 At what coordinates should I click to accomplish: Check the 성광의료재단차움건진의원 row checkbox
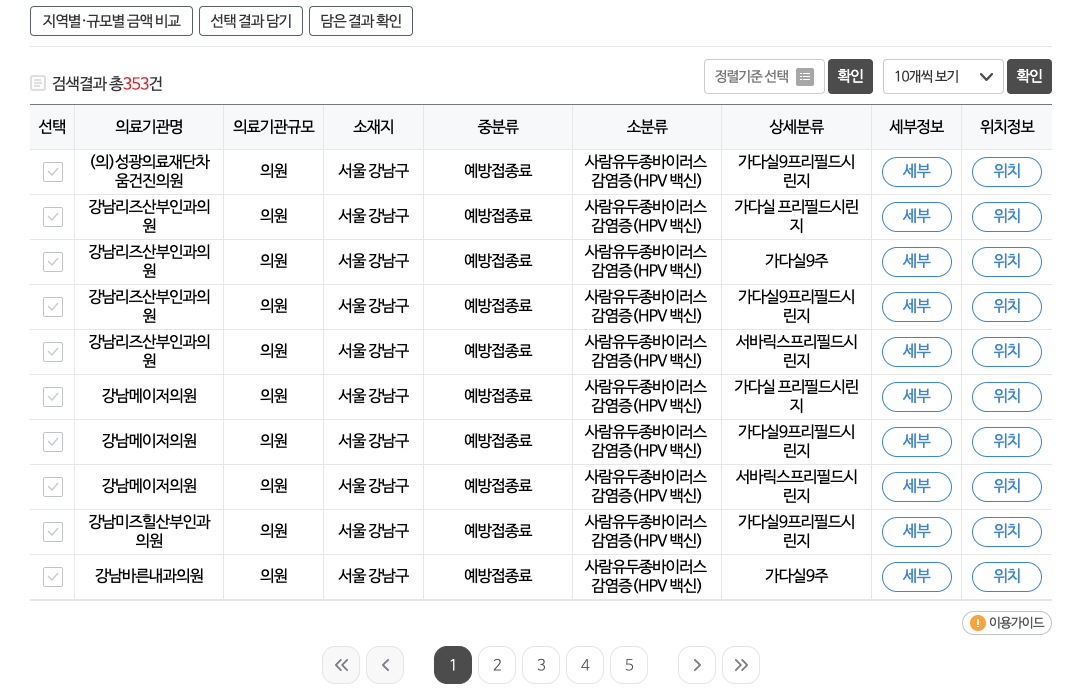coord(52,171)
